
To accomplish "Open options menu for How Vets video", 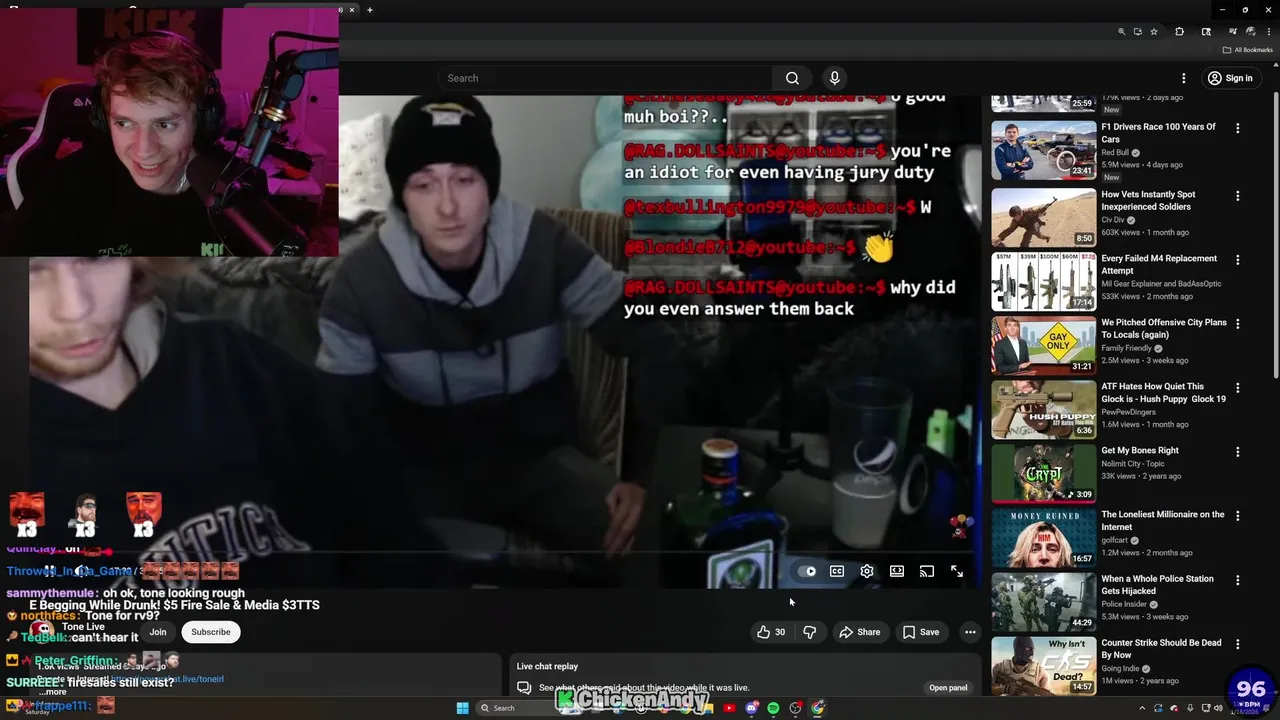I will (1238, 196).
